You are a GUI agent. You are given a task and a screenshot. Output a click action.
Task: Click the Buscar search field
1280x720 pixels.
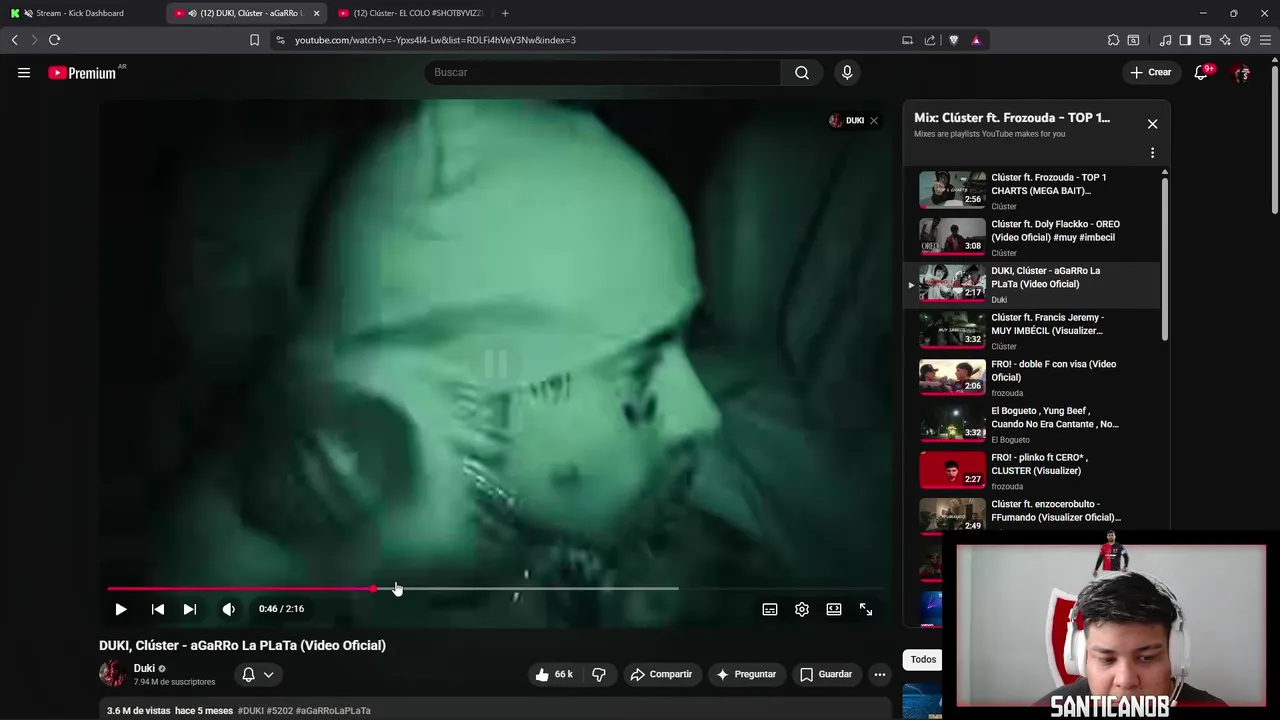tap(603, 73)
